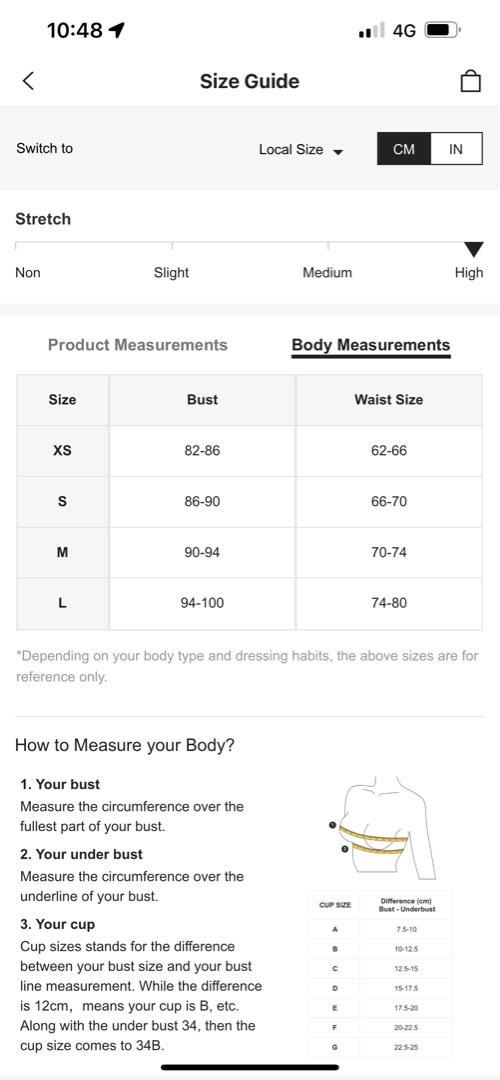The image size is (500, 1080).
Task: Open the shopping bag icon
Action: pos(470,81)
